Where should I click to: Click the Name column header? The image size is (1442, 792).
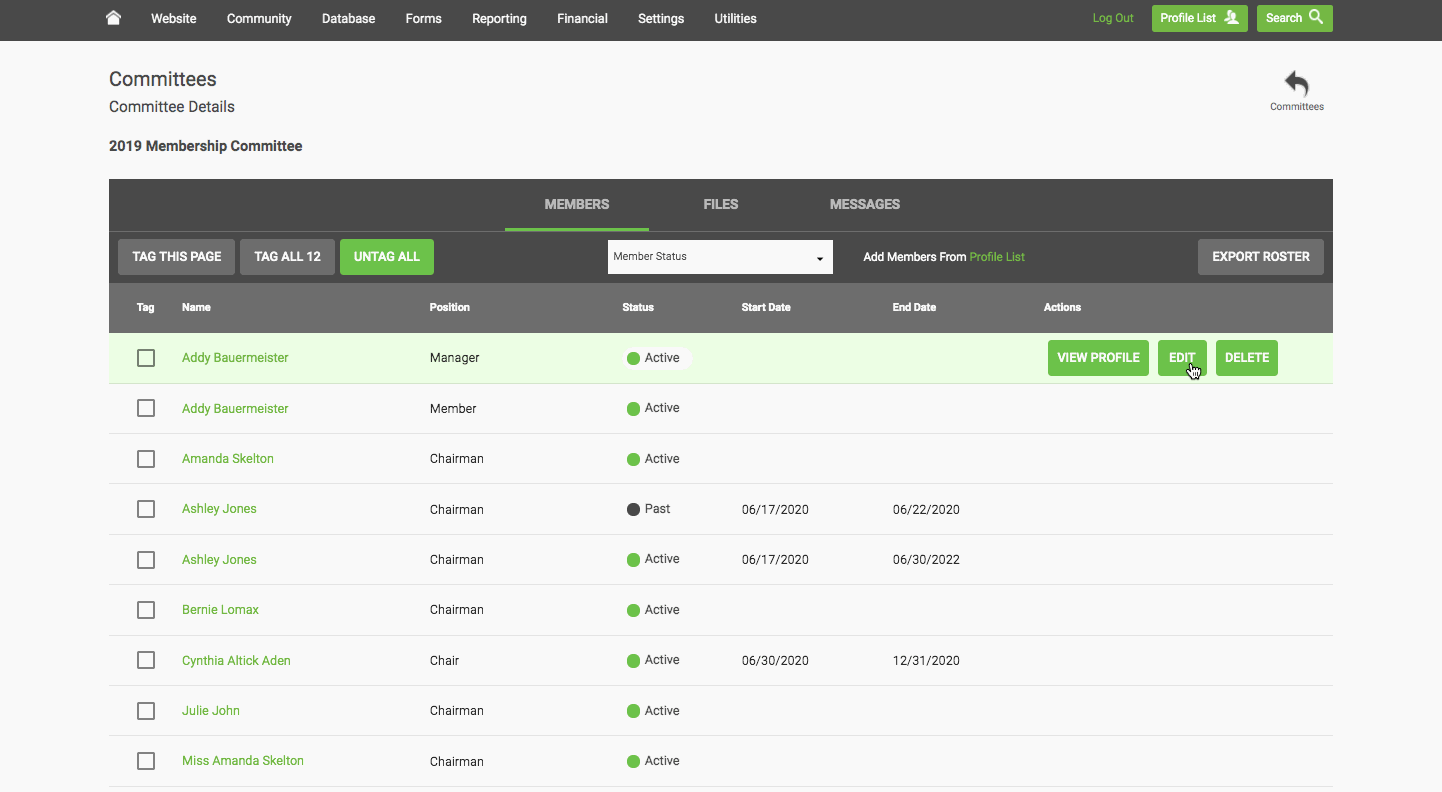[196, 307]
